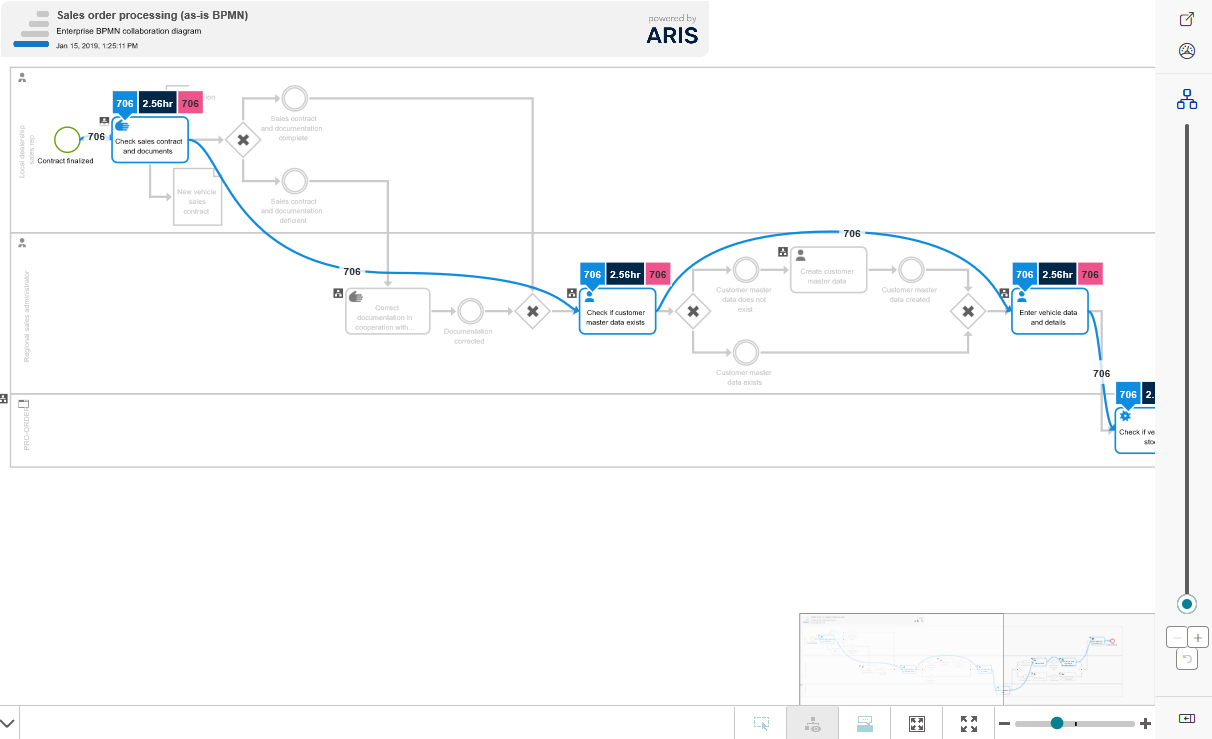This screenshot has width=1212, height=739.
Task: Click 2.56hr badge above 'Enter vehicle data'
Action: pos(1057,274)
